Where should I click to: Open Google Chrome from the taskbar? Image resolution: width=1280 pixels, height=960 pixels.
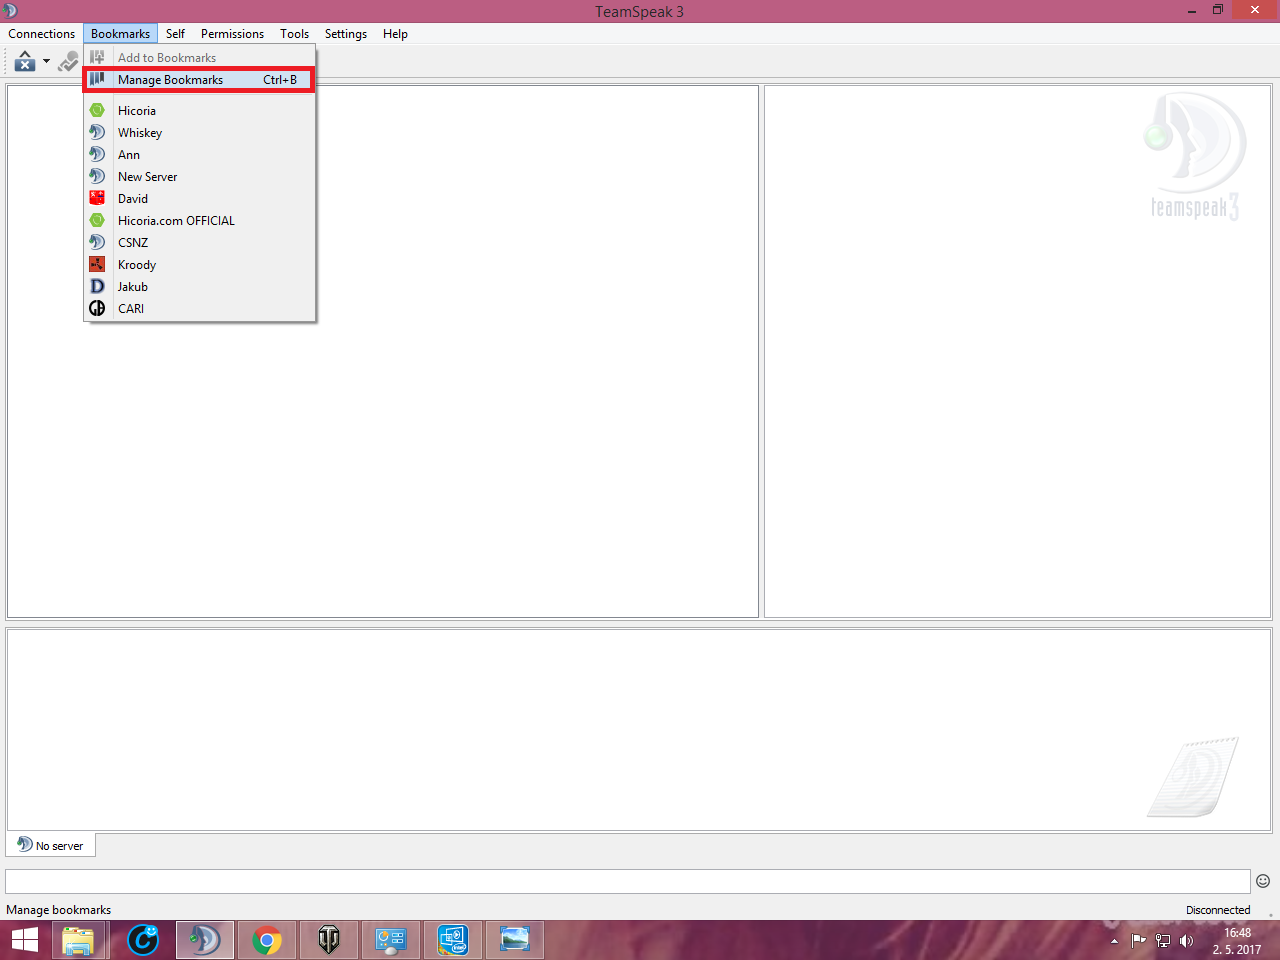coord(267,940)
